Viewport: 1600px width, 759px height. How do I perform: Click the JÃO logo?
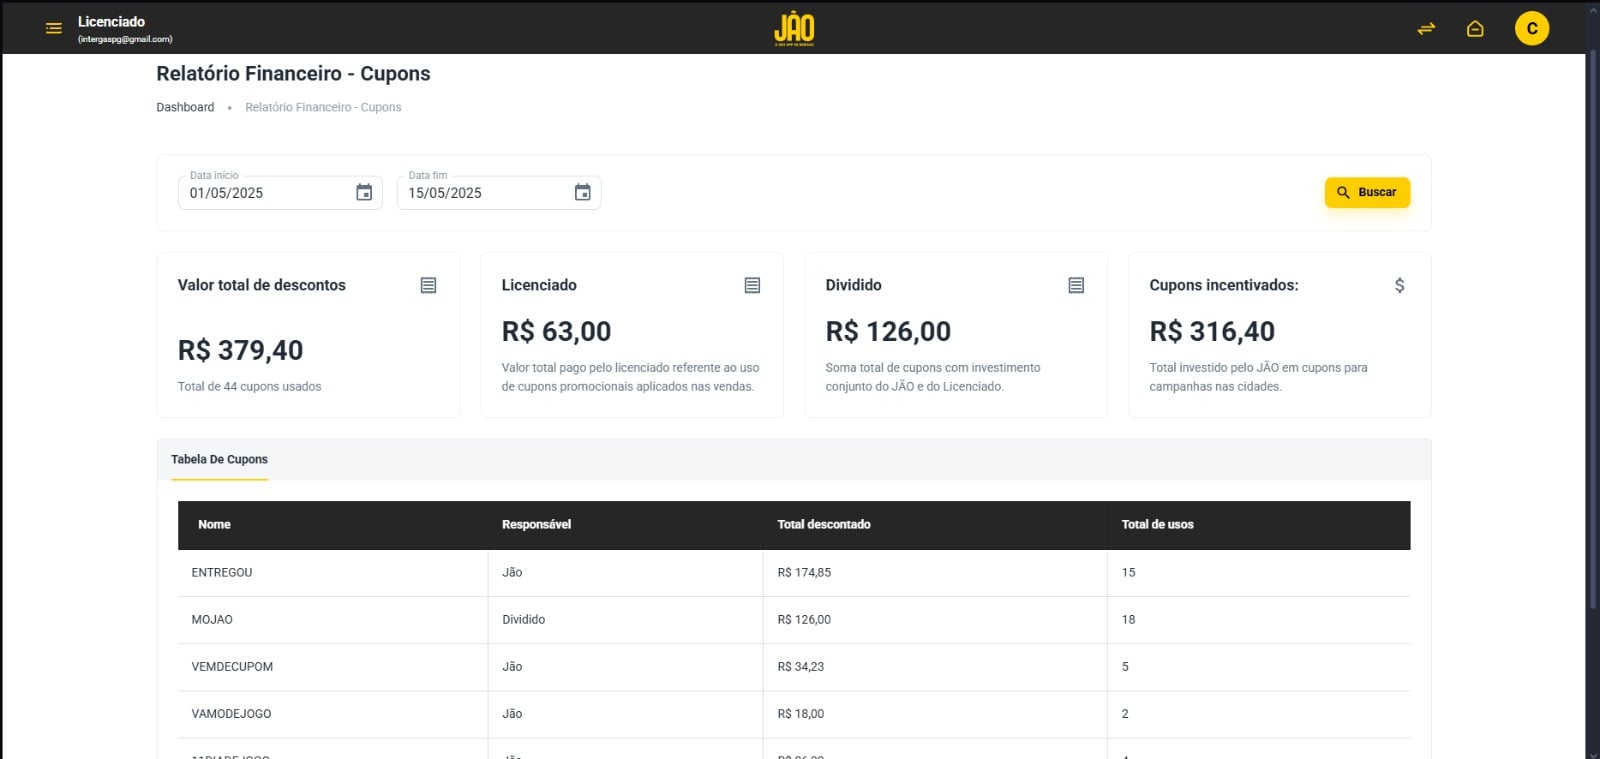point(794,28)
